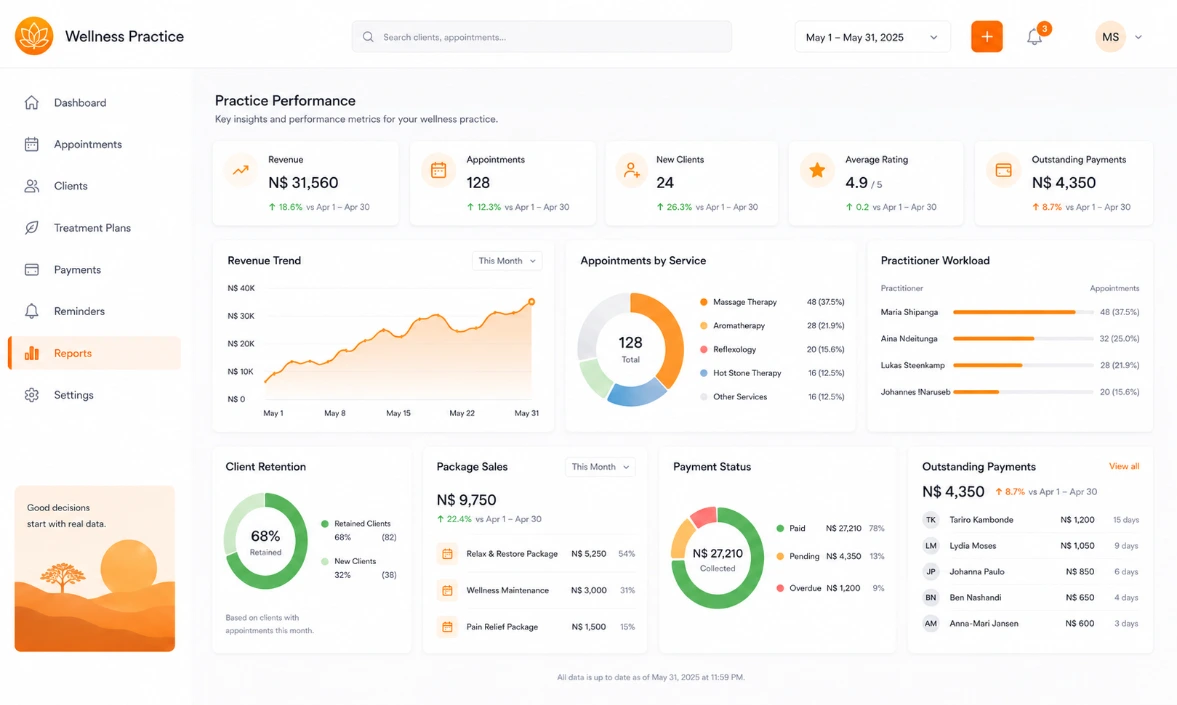The width and height of the screenshot is (1177, 705).
Task: Click the New Clients person-plus icon
Action: click(x=632, y=170)
